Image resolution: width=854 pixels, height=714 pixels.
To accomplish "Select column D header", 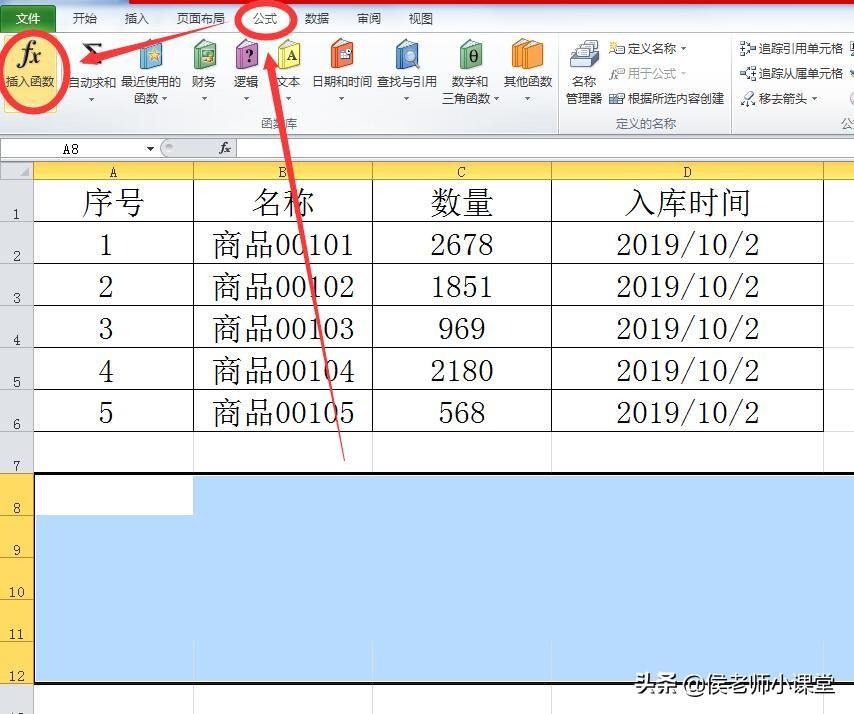I will coord(687,172).
